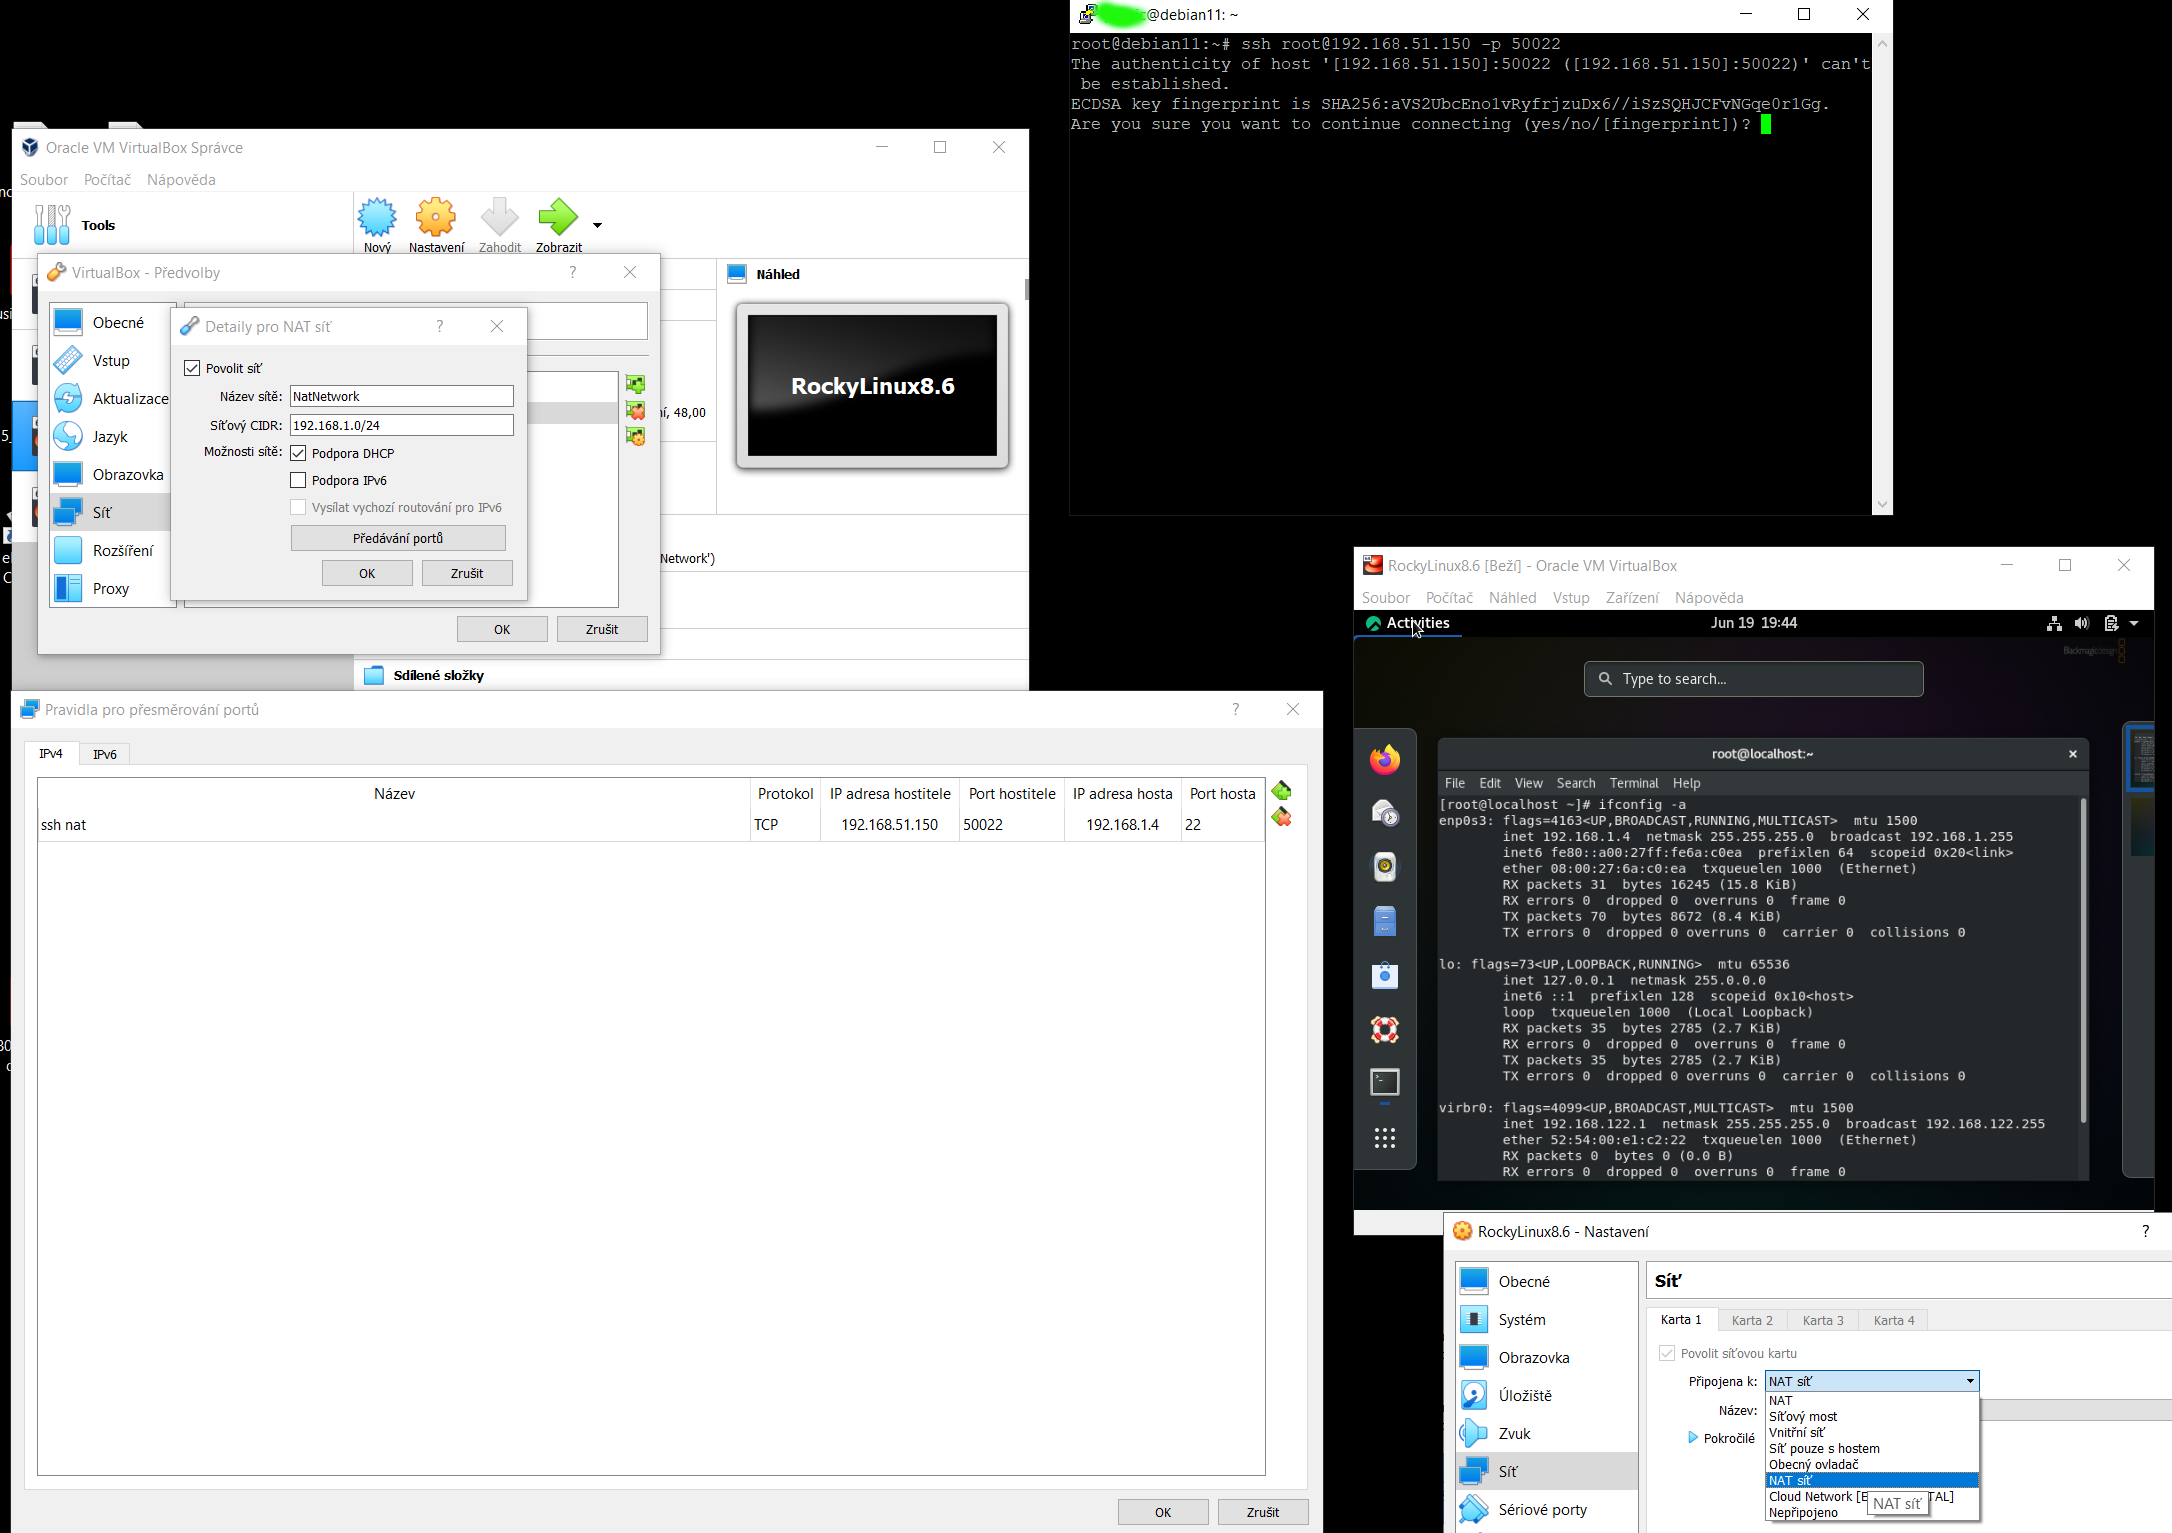Switch to Karta 3 tab
Screen dimensions: 2172x1533
point(1823,1320)
